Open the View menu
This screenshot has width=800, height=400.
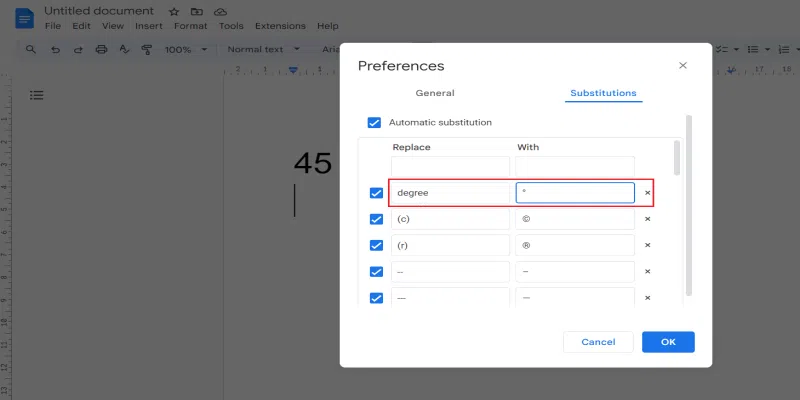click(113, 26)
